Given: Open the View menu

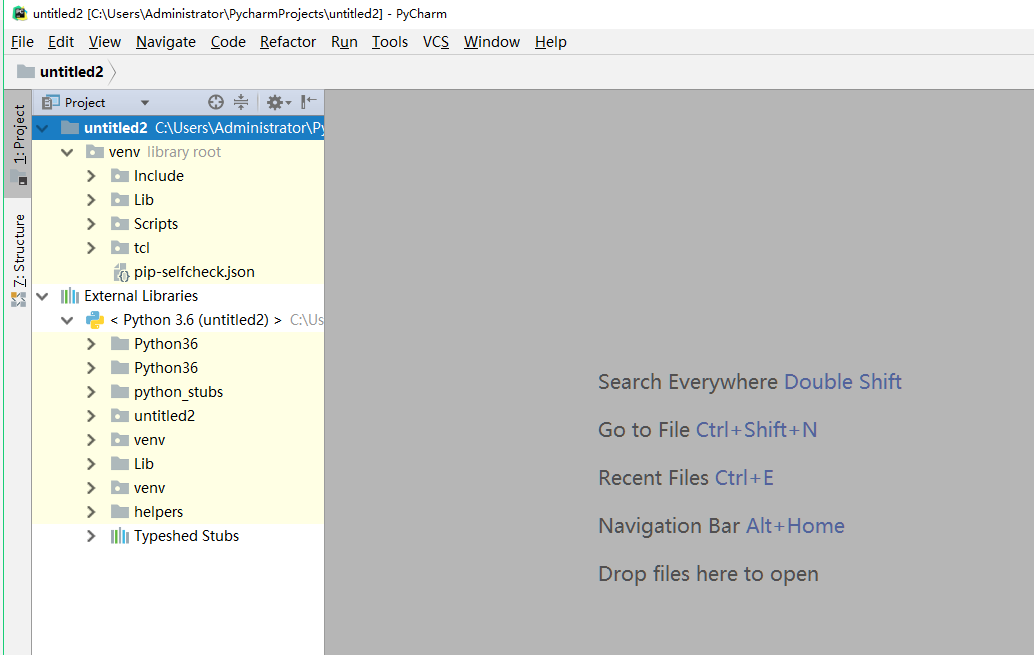Looking at the screenshot, I should pyautogui.click(x=105, y=42).
